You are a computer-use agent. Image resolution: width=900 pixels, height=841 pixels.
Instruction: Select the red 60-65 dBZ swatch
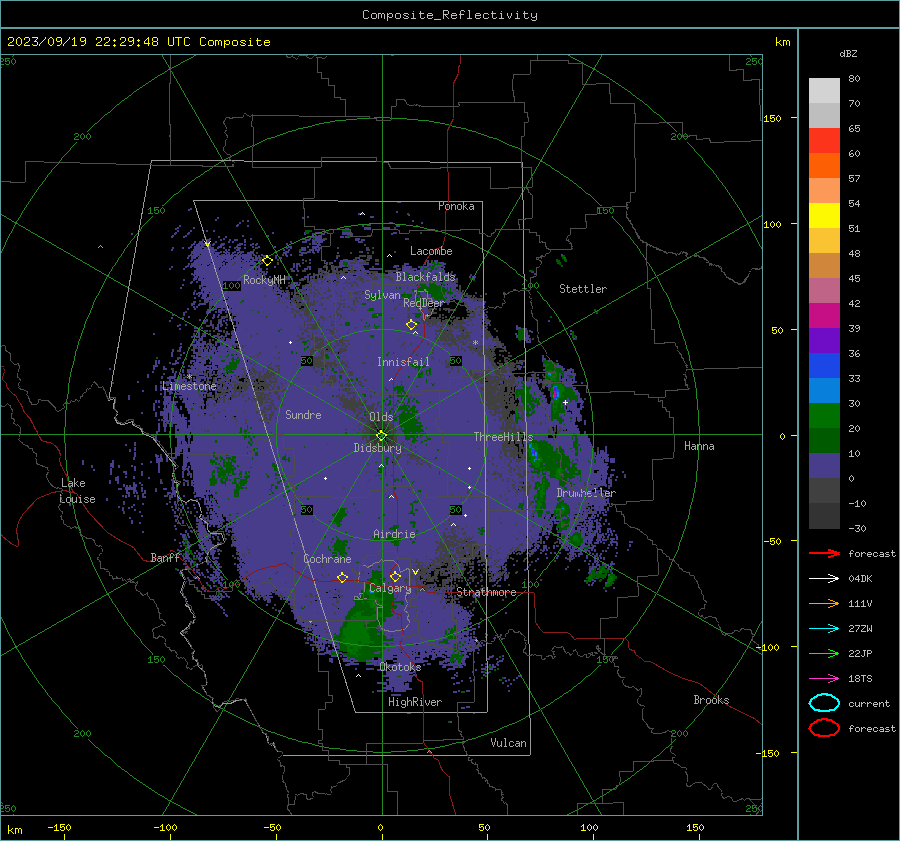click(x=824, y=141)
